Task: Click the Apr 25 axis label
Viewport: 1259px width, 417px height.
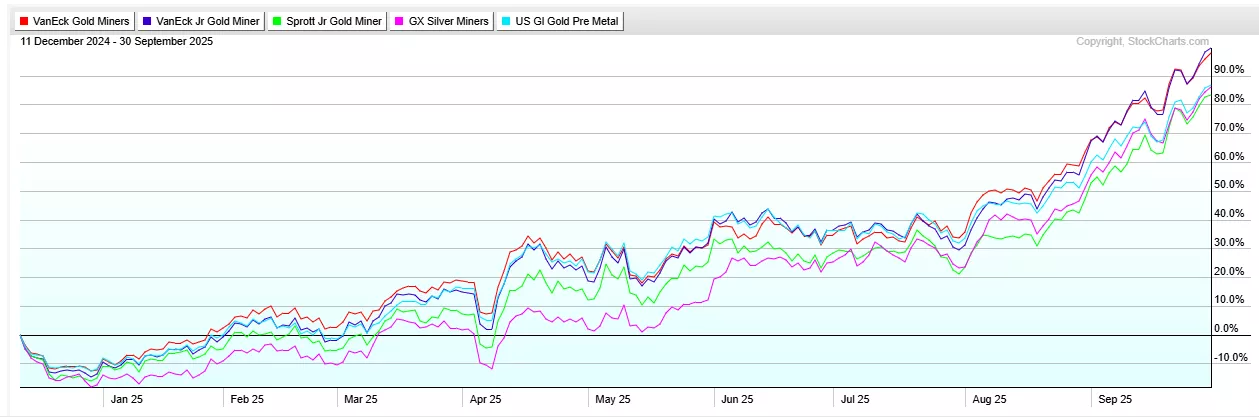Action: point(485,399)
